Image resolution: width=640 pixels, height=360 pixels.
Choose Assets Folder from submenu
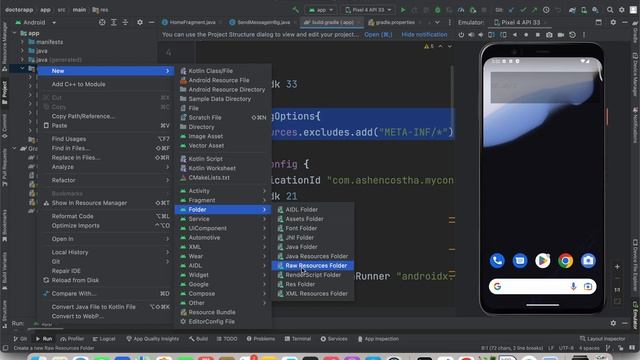pyautogui.click(x=313, y=219)
